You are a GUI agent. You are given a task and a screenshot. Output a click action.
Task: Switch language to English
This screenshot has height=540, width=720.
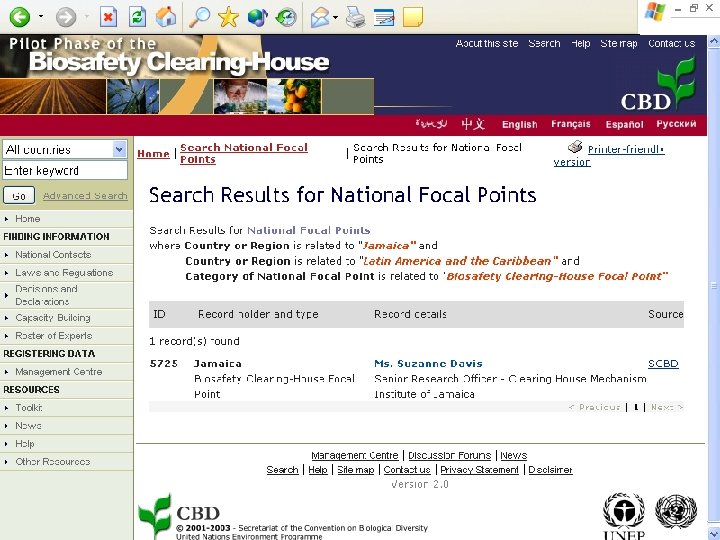point(519,124)
